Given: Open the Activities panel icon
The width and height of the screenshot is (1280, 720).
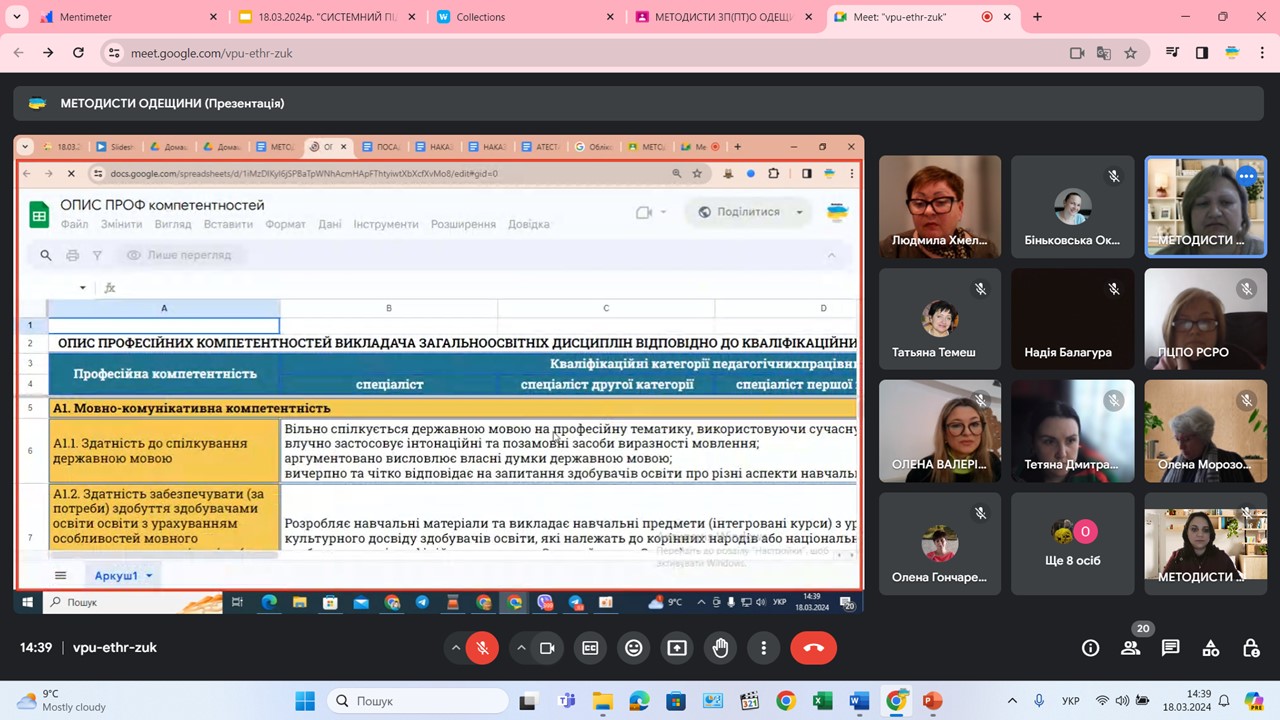Looking at the screenshot, I should click(1210, 648).
